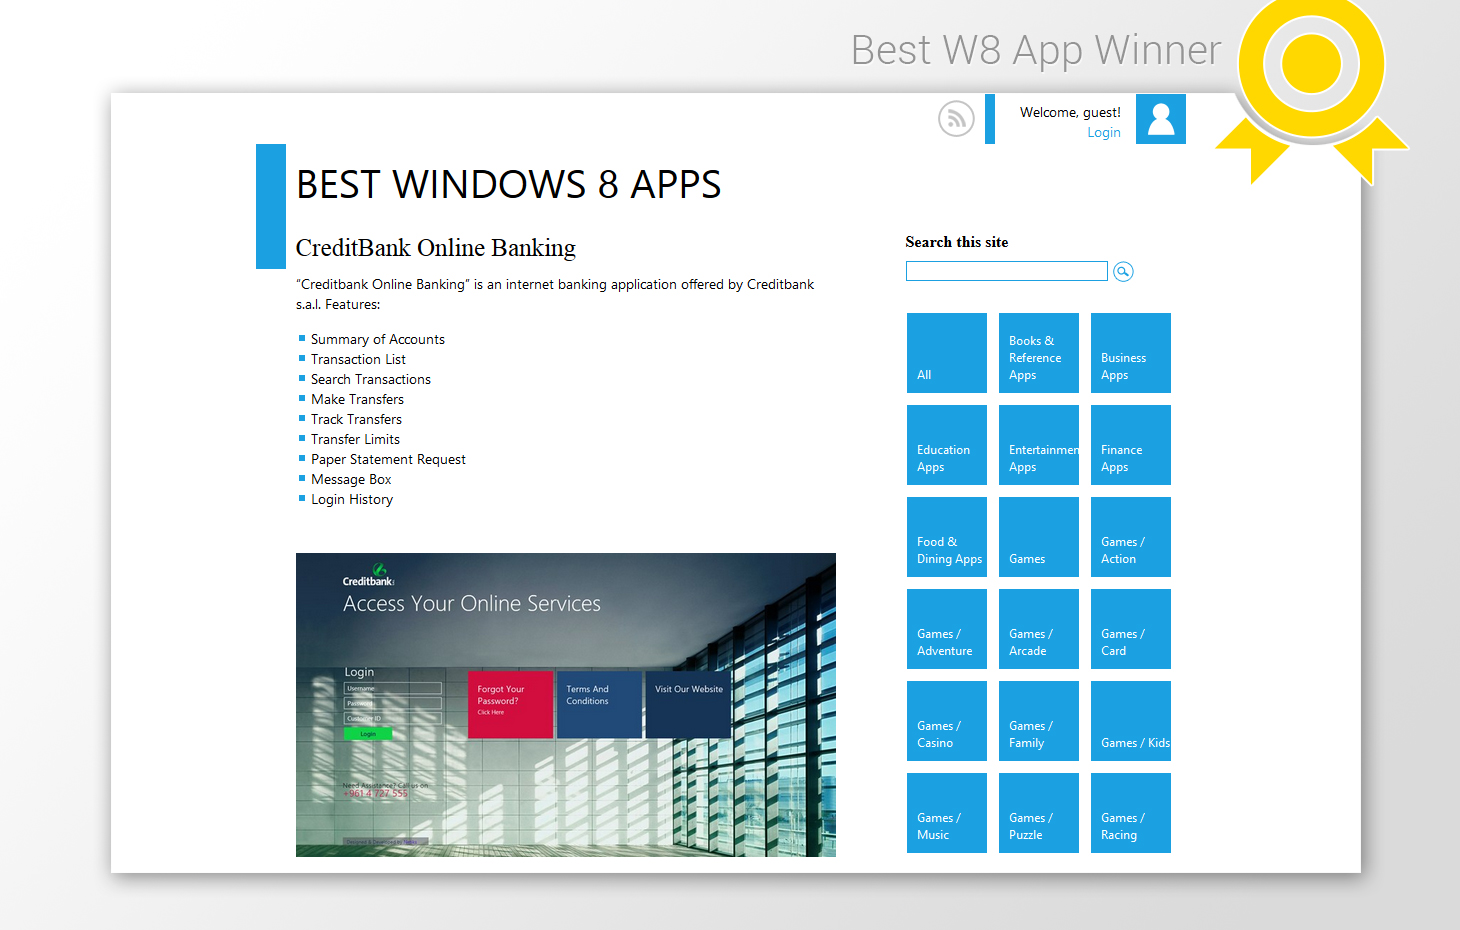The width and height of the screenshot is (1460, 930).
Task: Open the Entertainment Apps tile
Action: 1039,445
